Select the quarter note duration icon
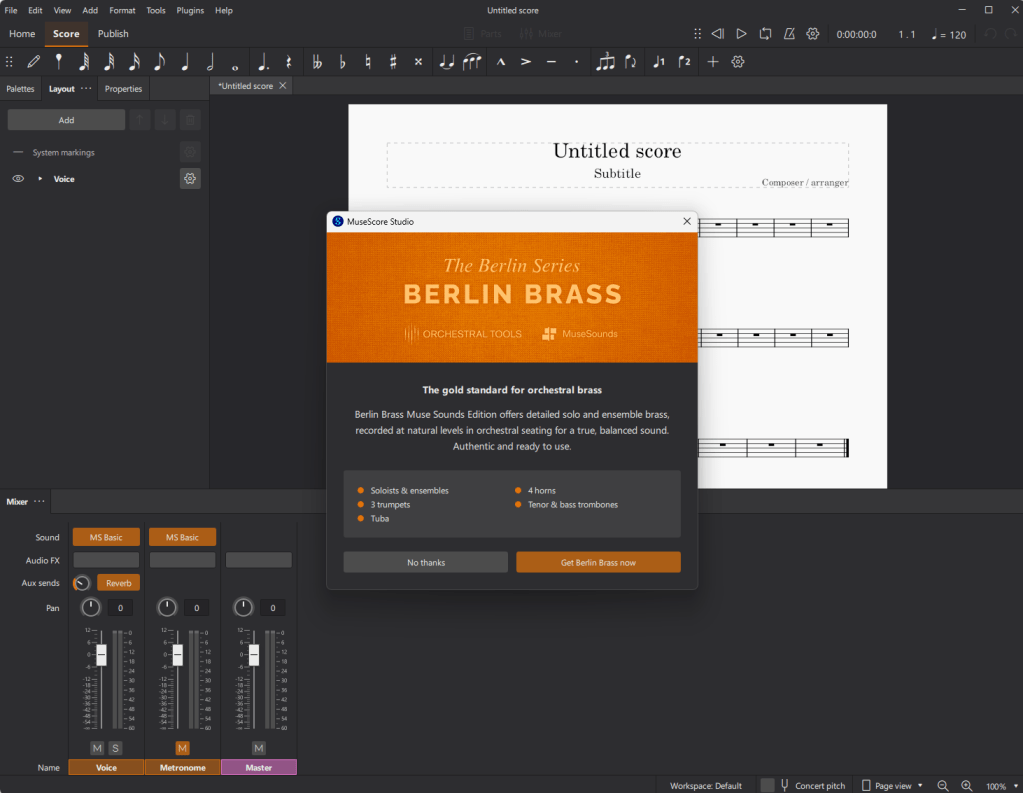The image size is (1023, 793). pyautogui.click(x=185, y=62)
